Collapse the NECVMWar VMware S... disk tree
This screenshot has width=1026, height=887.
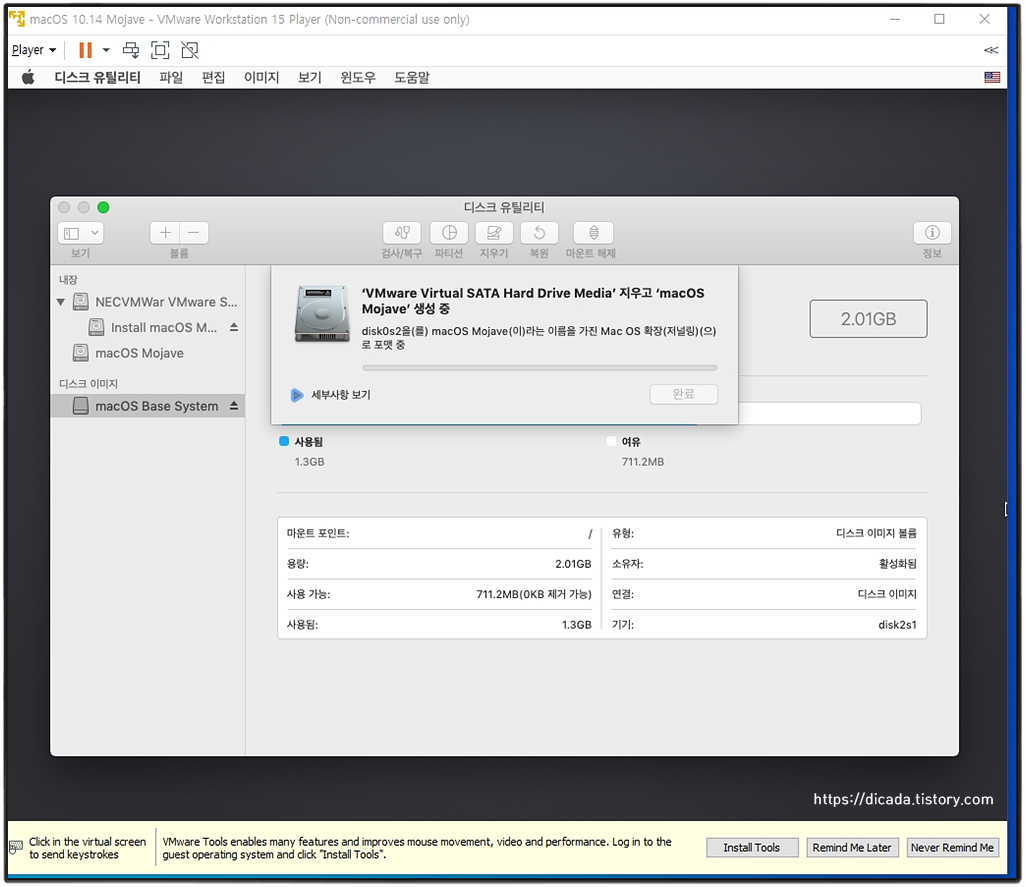point(61,302)
